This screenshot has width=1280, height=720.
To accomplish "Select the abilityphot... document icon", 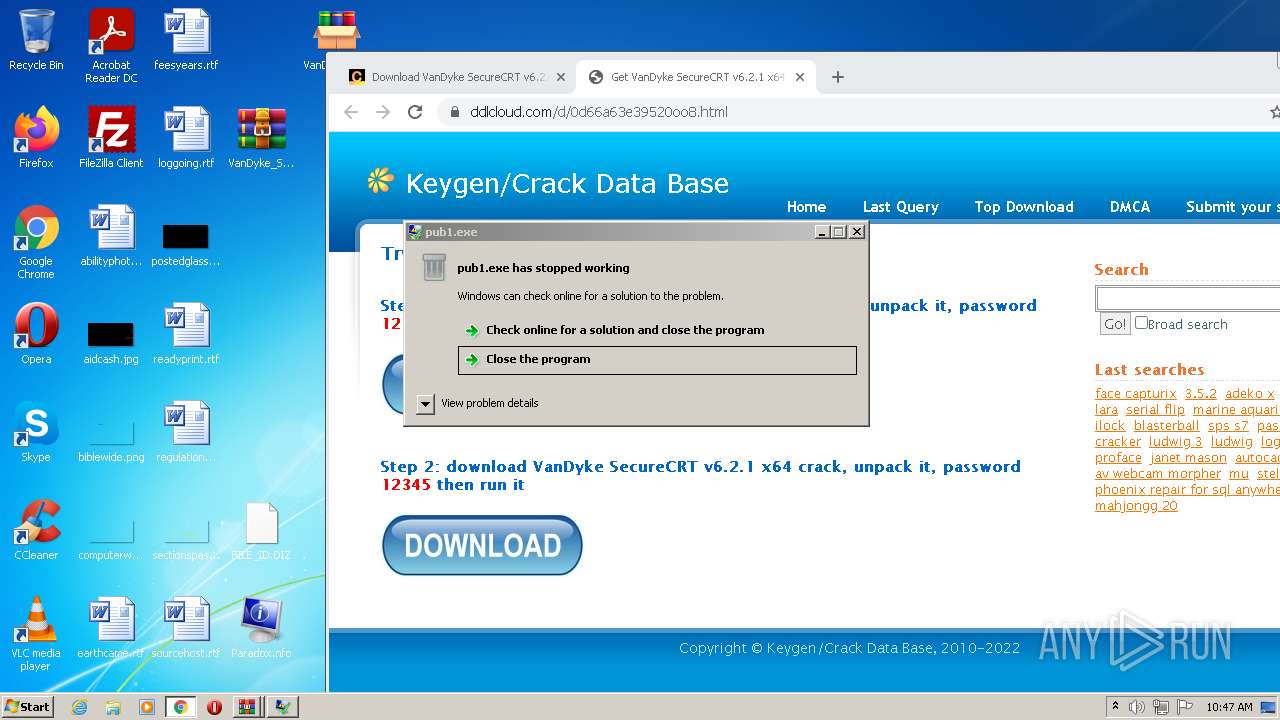I will (111, 236).
